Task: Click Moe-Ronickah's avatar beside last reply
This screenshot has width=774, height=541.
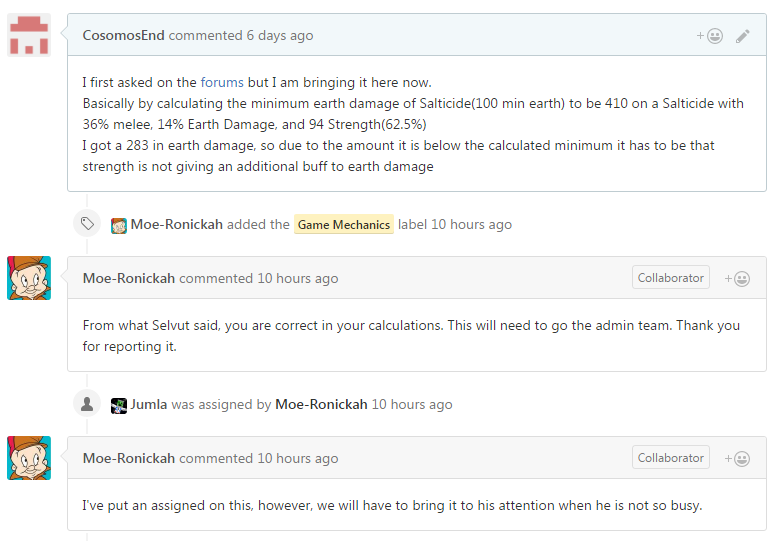Action: tap(29, 458)
